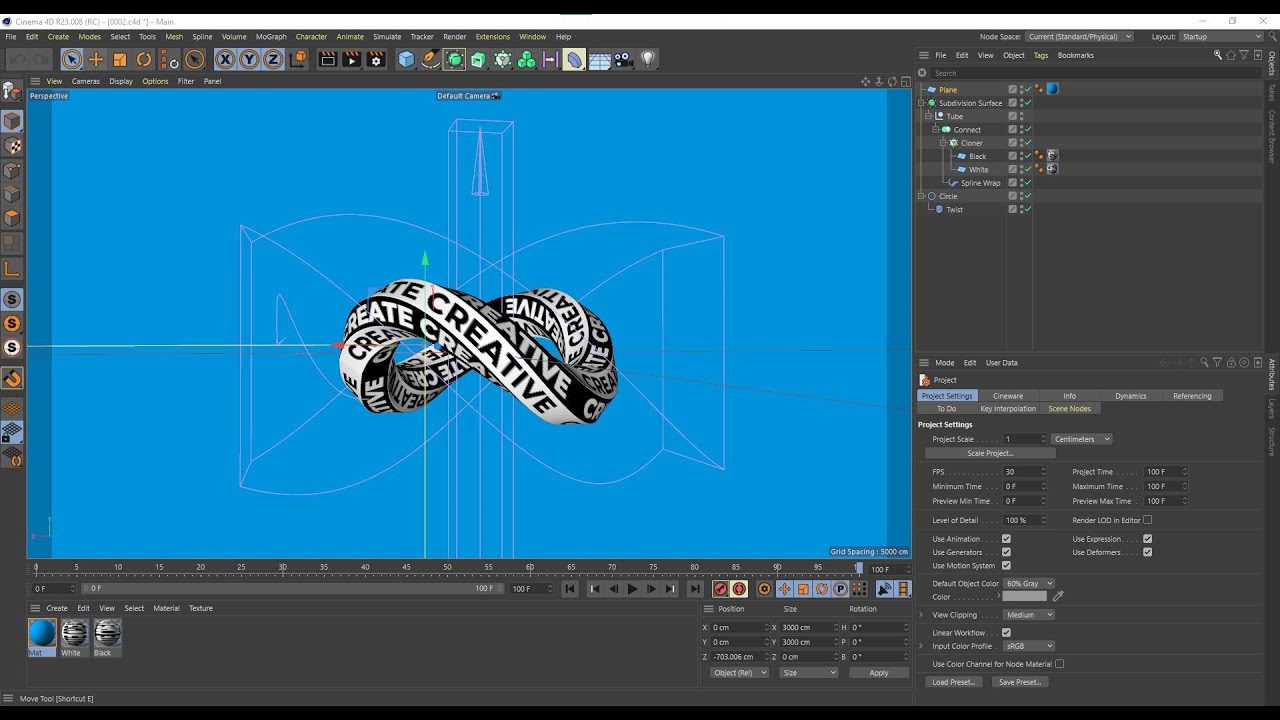Select the Scale tool in top toolbar
Viewport: 1280px width, 720px height.
point(120,60)
